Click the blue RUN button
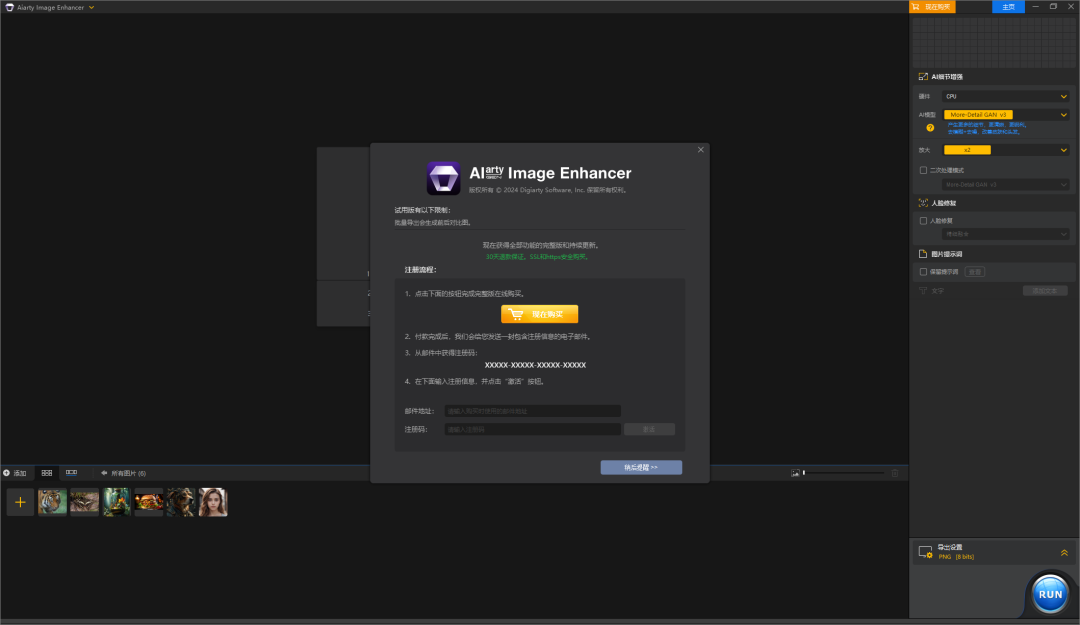This screenshot has width=1080, height=625. tap(1050, 593)
